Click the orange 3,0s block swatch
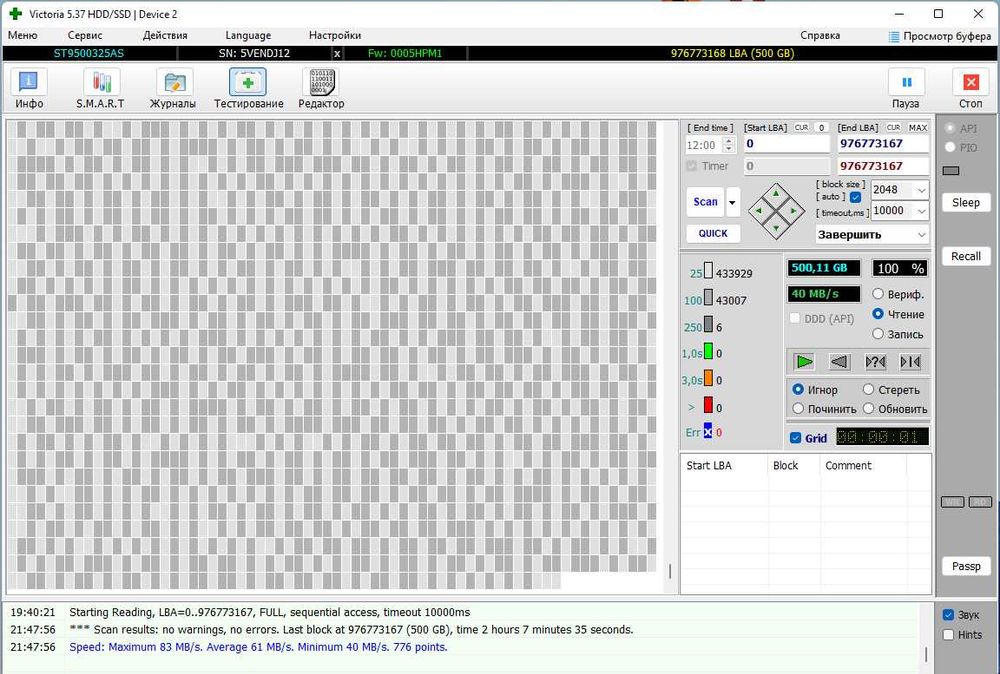 (708, 378)
